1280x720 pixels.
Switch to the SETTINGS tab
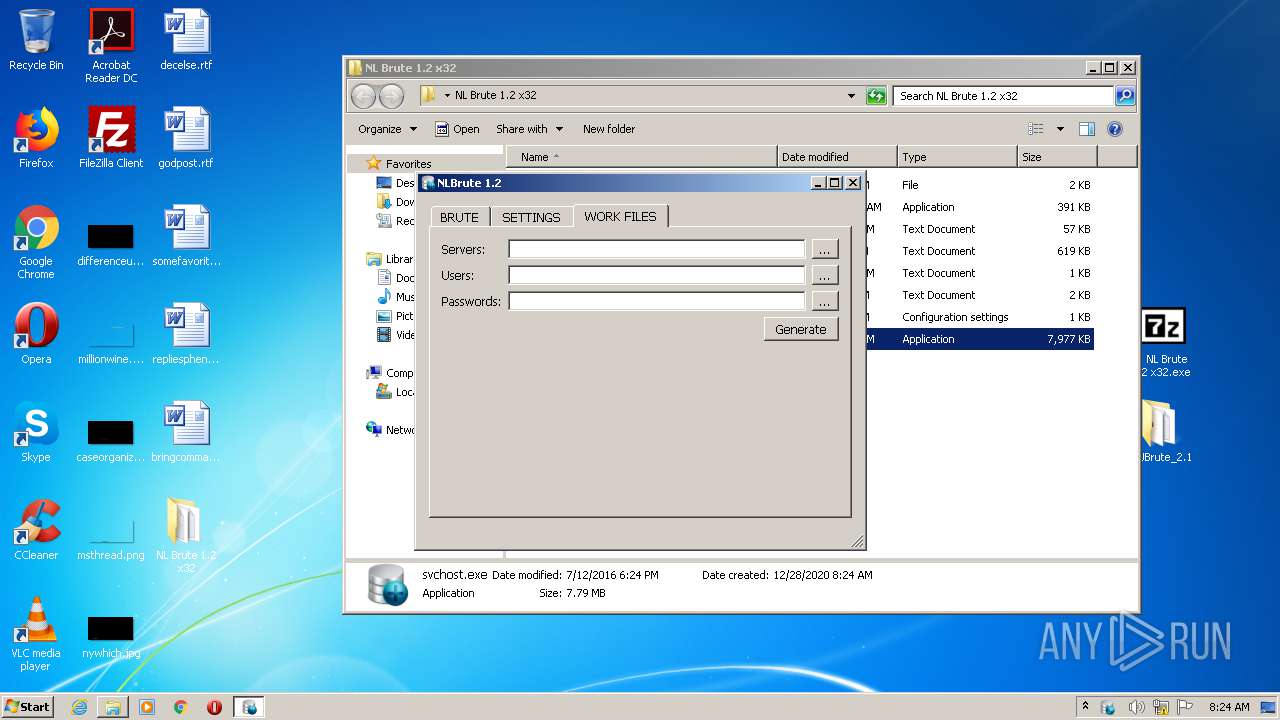coord(531,217)
